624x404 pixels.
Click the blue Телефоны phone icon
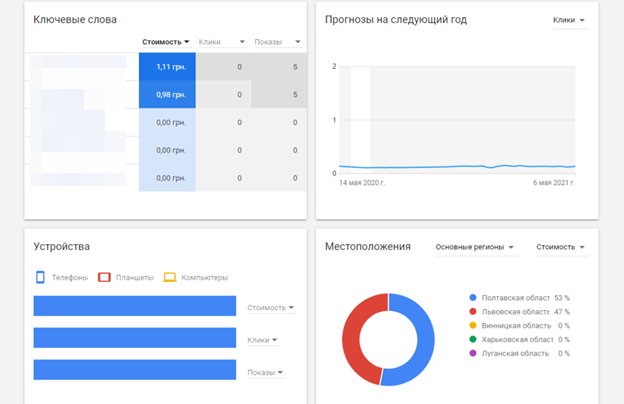[x=41, y=277]
